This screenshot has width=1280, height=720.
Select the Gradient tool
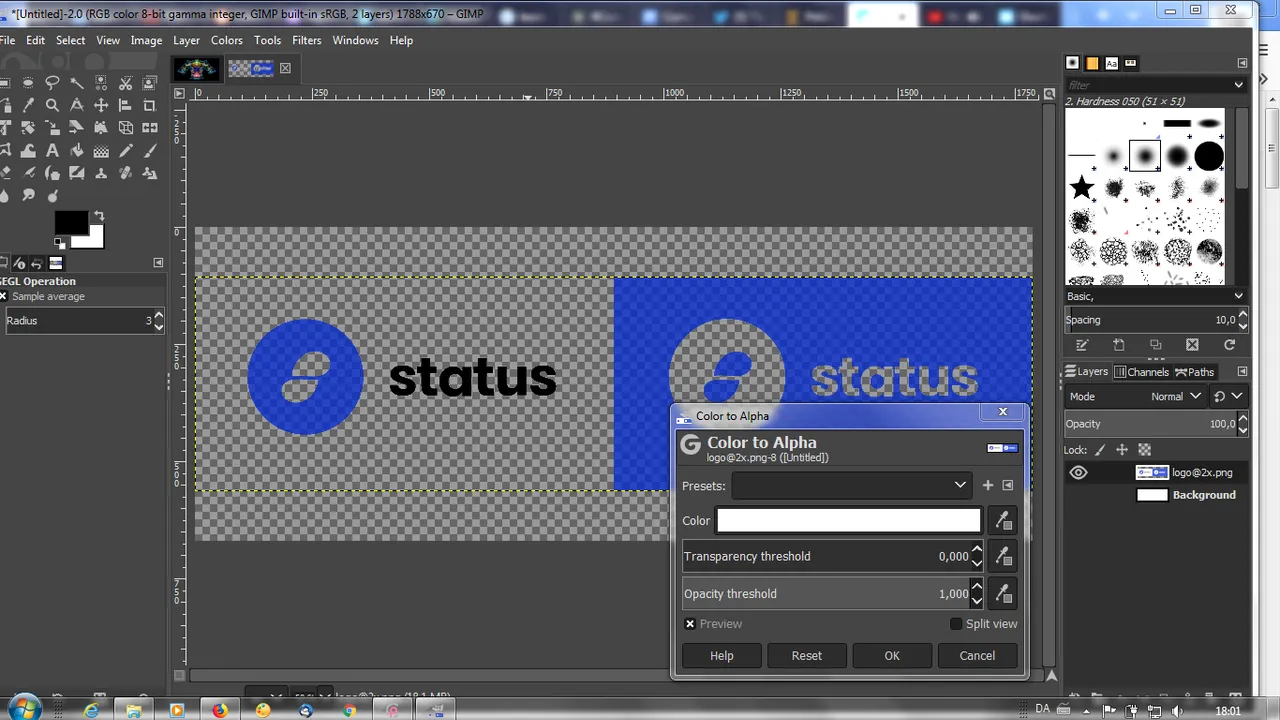(x=101, y=150)
